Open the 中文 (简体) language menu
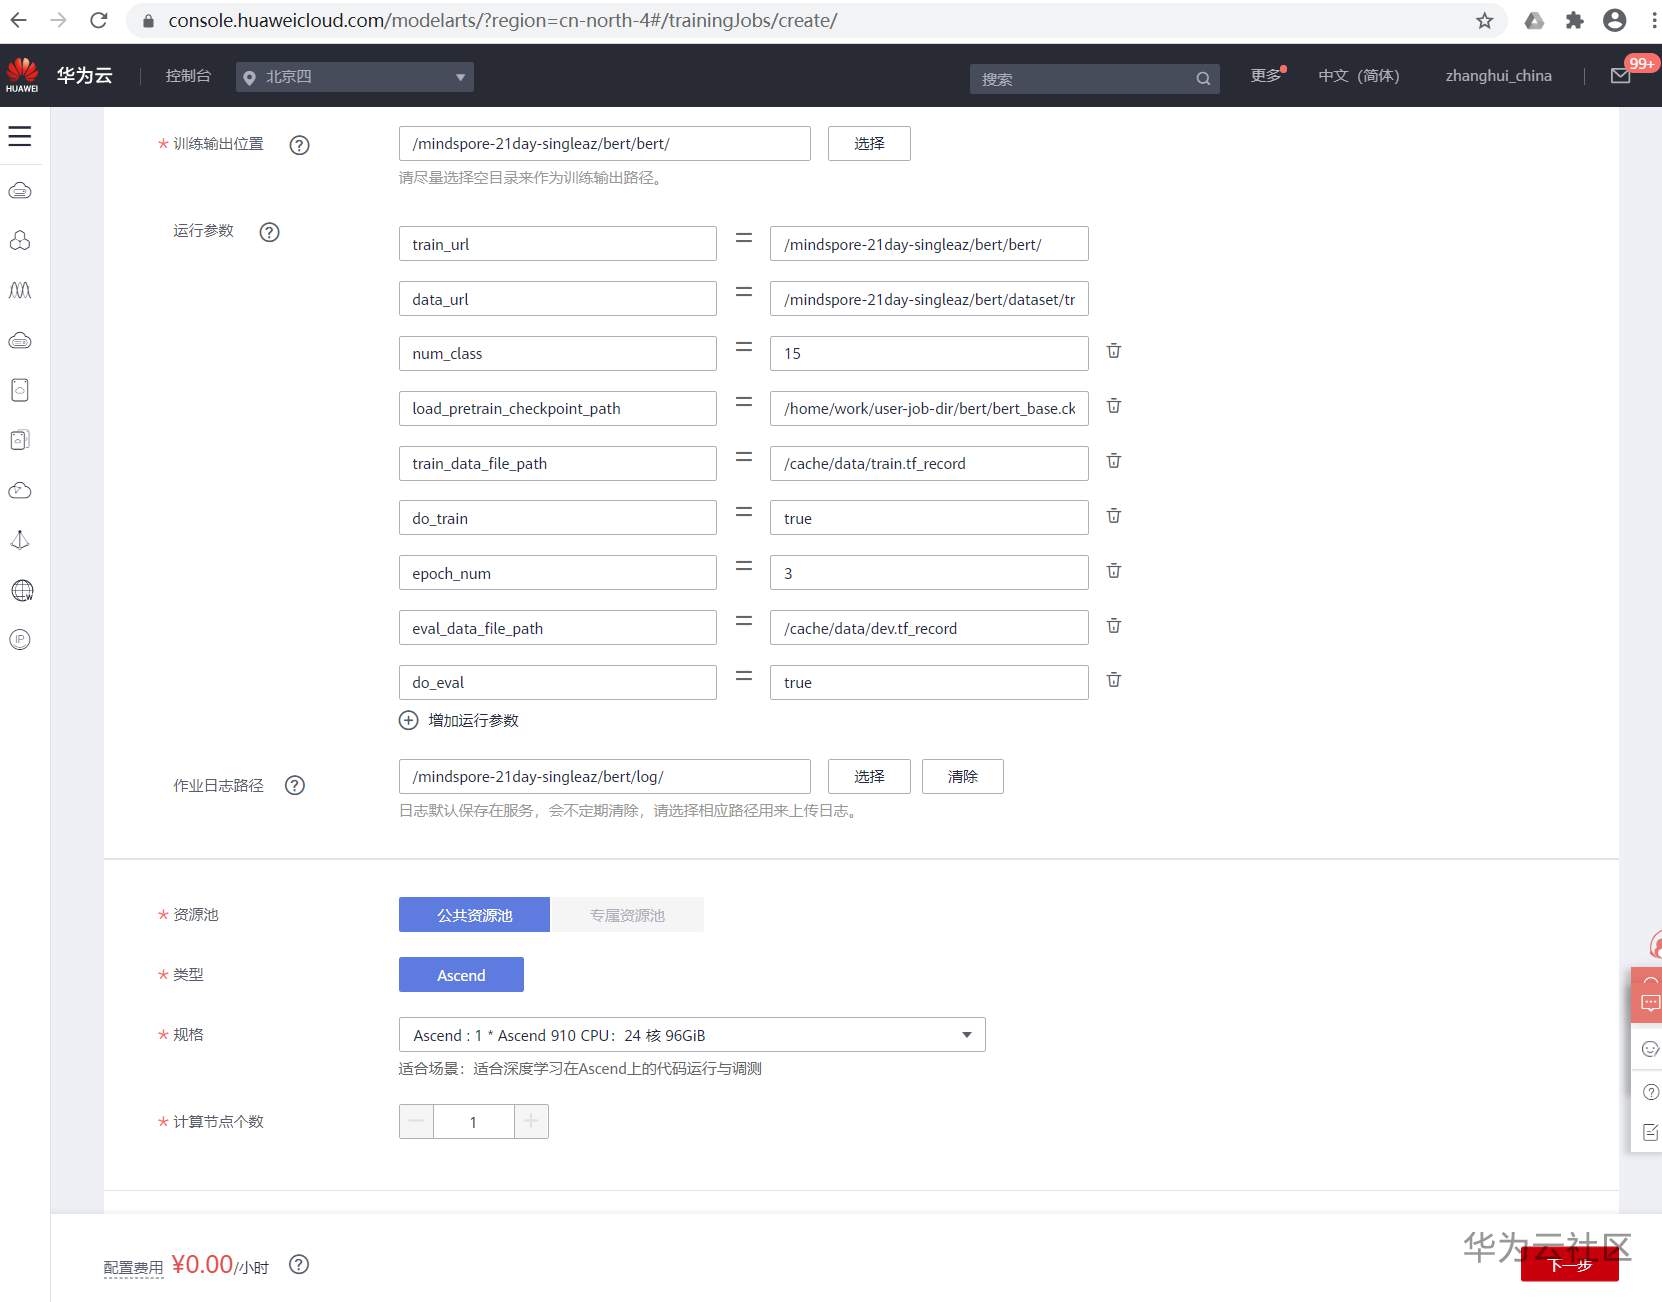The image size is (1662, 1302). pos(1359,76)
